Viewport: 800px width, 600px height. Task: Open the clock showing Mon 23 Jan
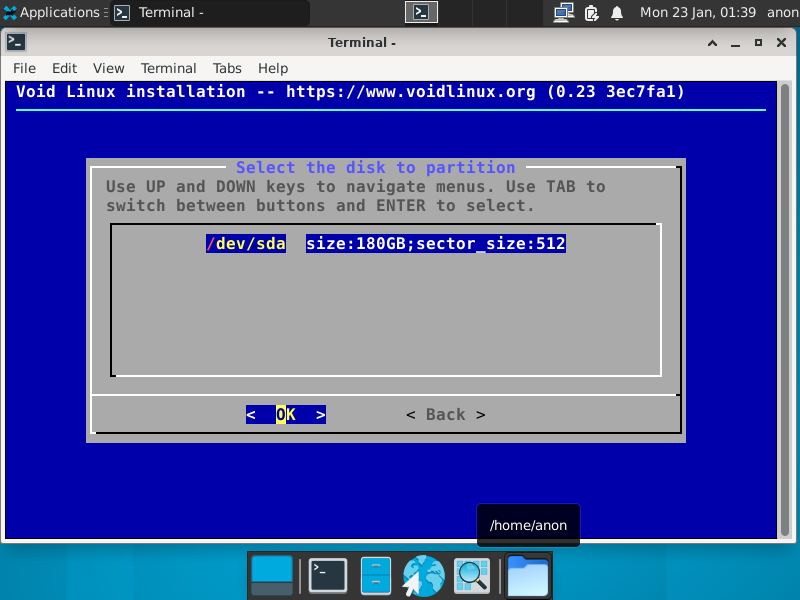[x=697, y=12]
